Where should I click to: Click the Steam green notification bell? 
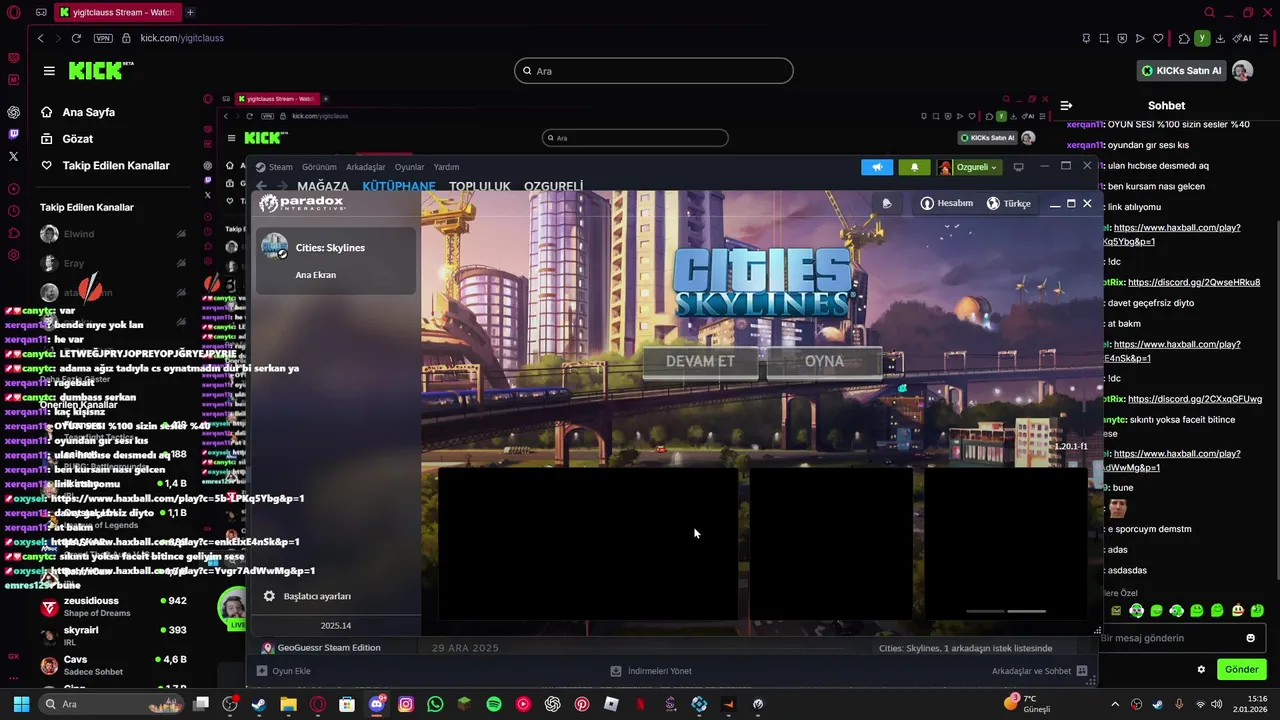tap(914, 167)
